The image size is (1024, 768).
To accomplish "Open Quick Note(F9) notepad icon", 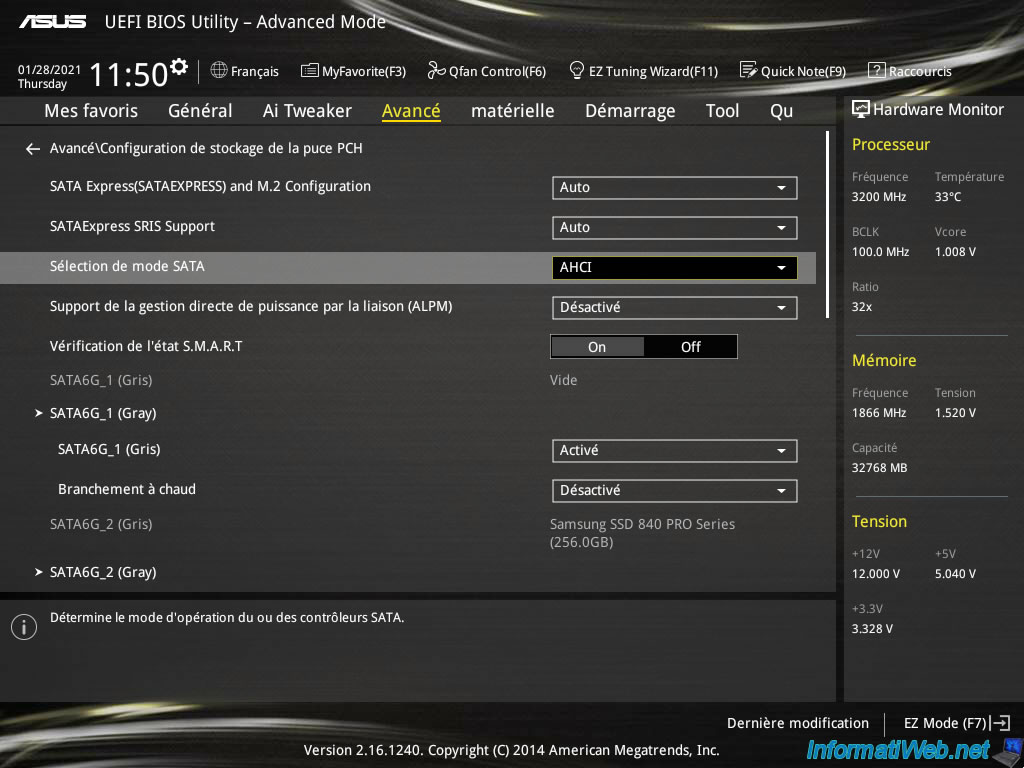I will point(748,71).
